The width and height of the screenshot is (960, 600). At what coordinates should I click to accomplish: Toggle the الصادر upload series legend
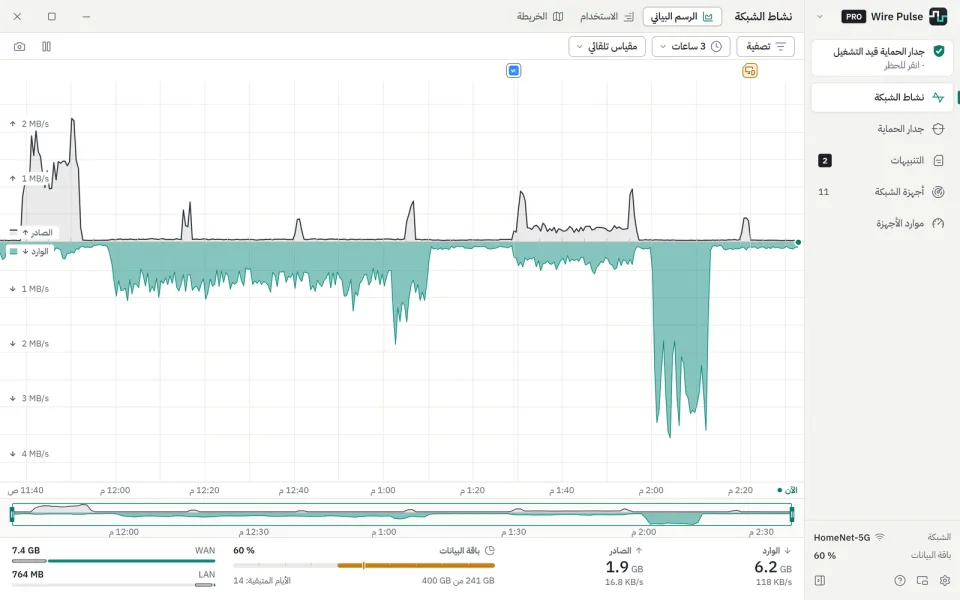[32, 233]
